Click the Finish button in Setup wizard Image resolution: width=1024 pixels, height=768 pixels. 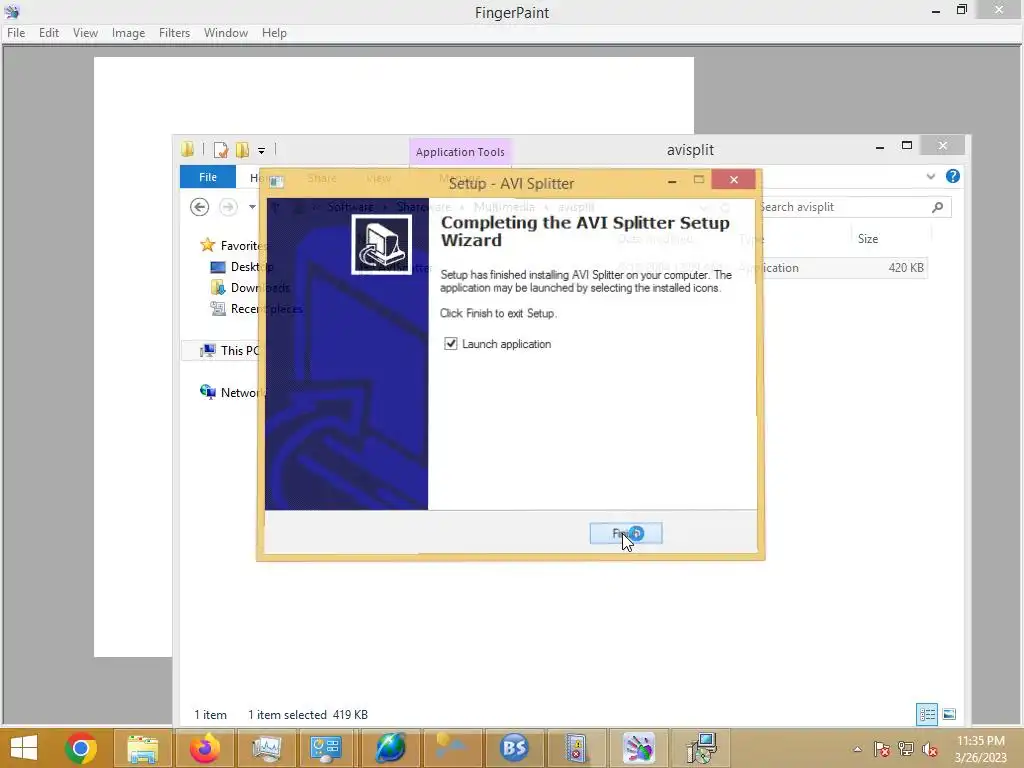pos(626,534)
